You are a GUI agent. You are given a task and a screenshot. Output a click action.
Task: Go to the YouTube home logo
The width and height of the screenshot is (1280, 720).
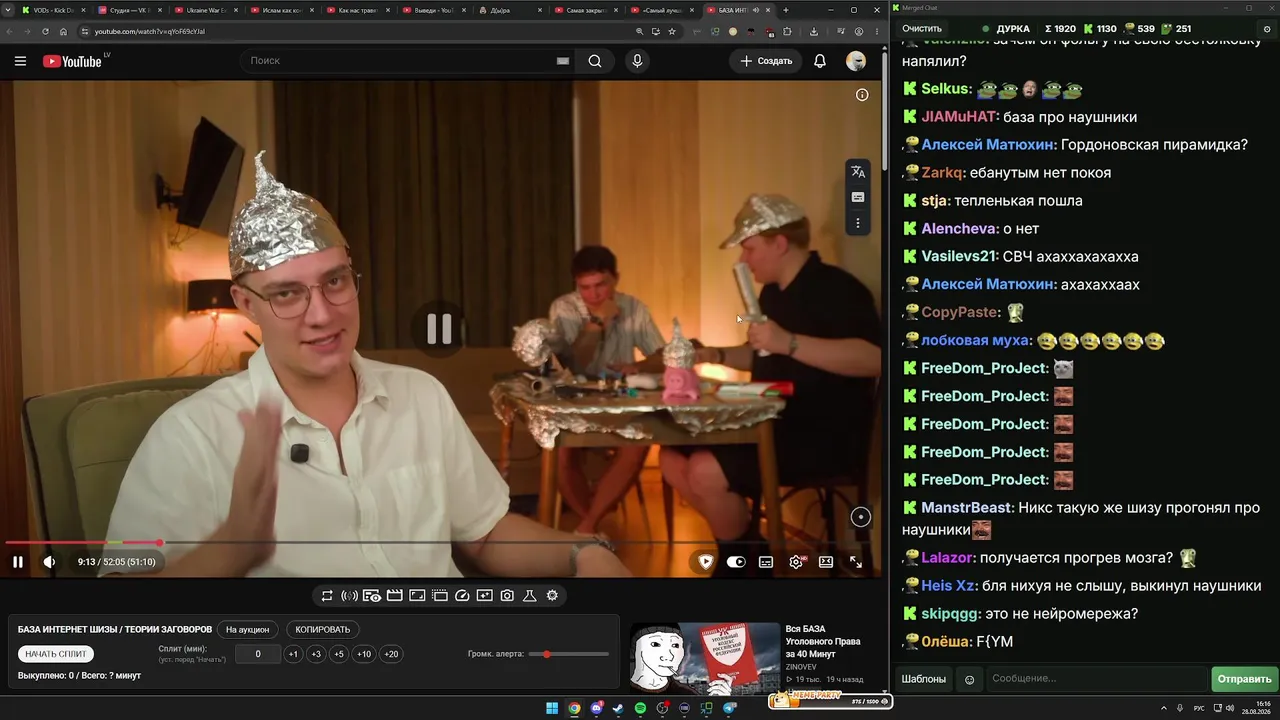coord(72,61)
